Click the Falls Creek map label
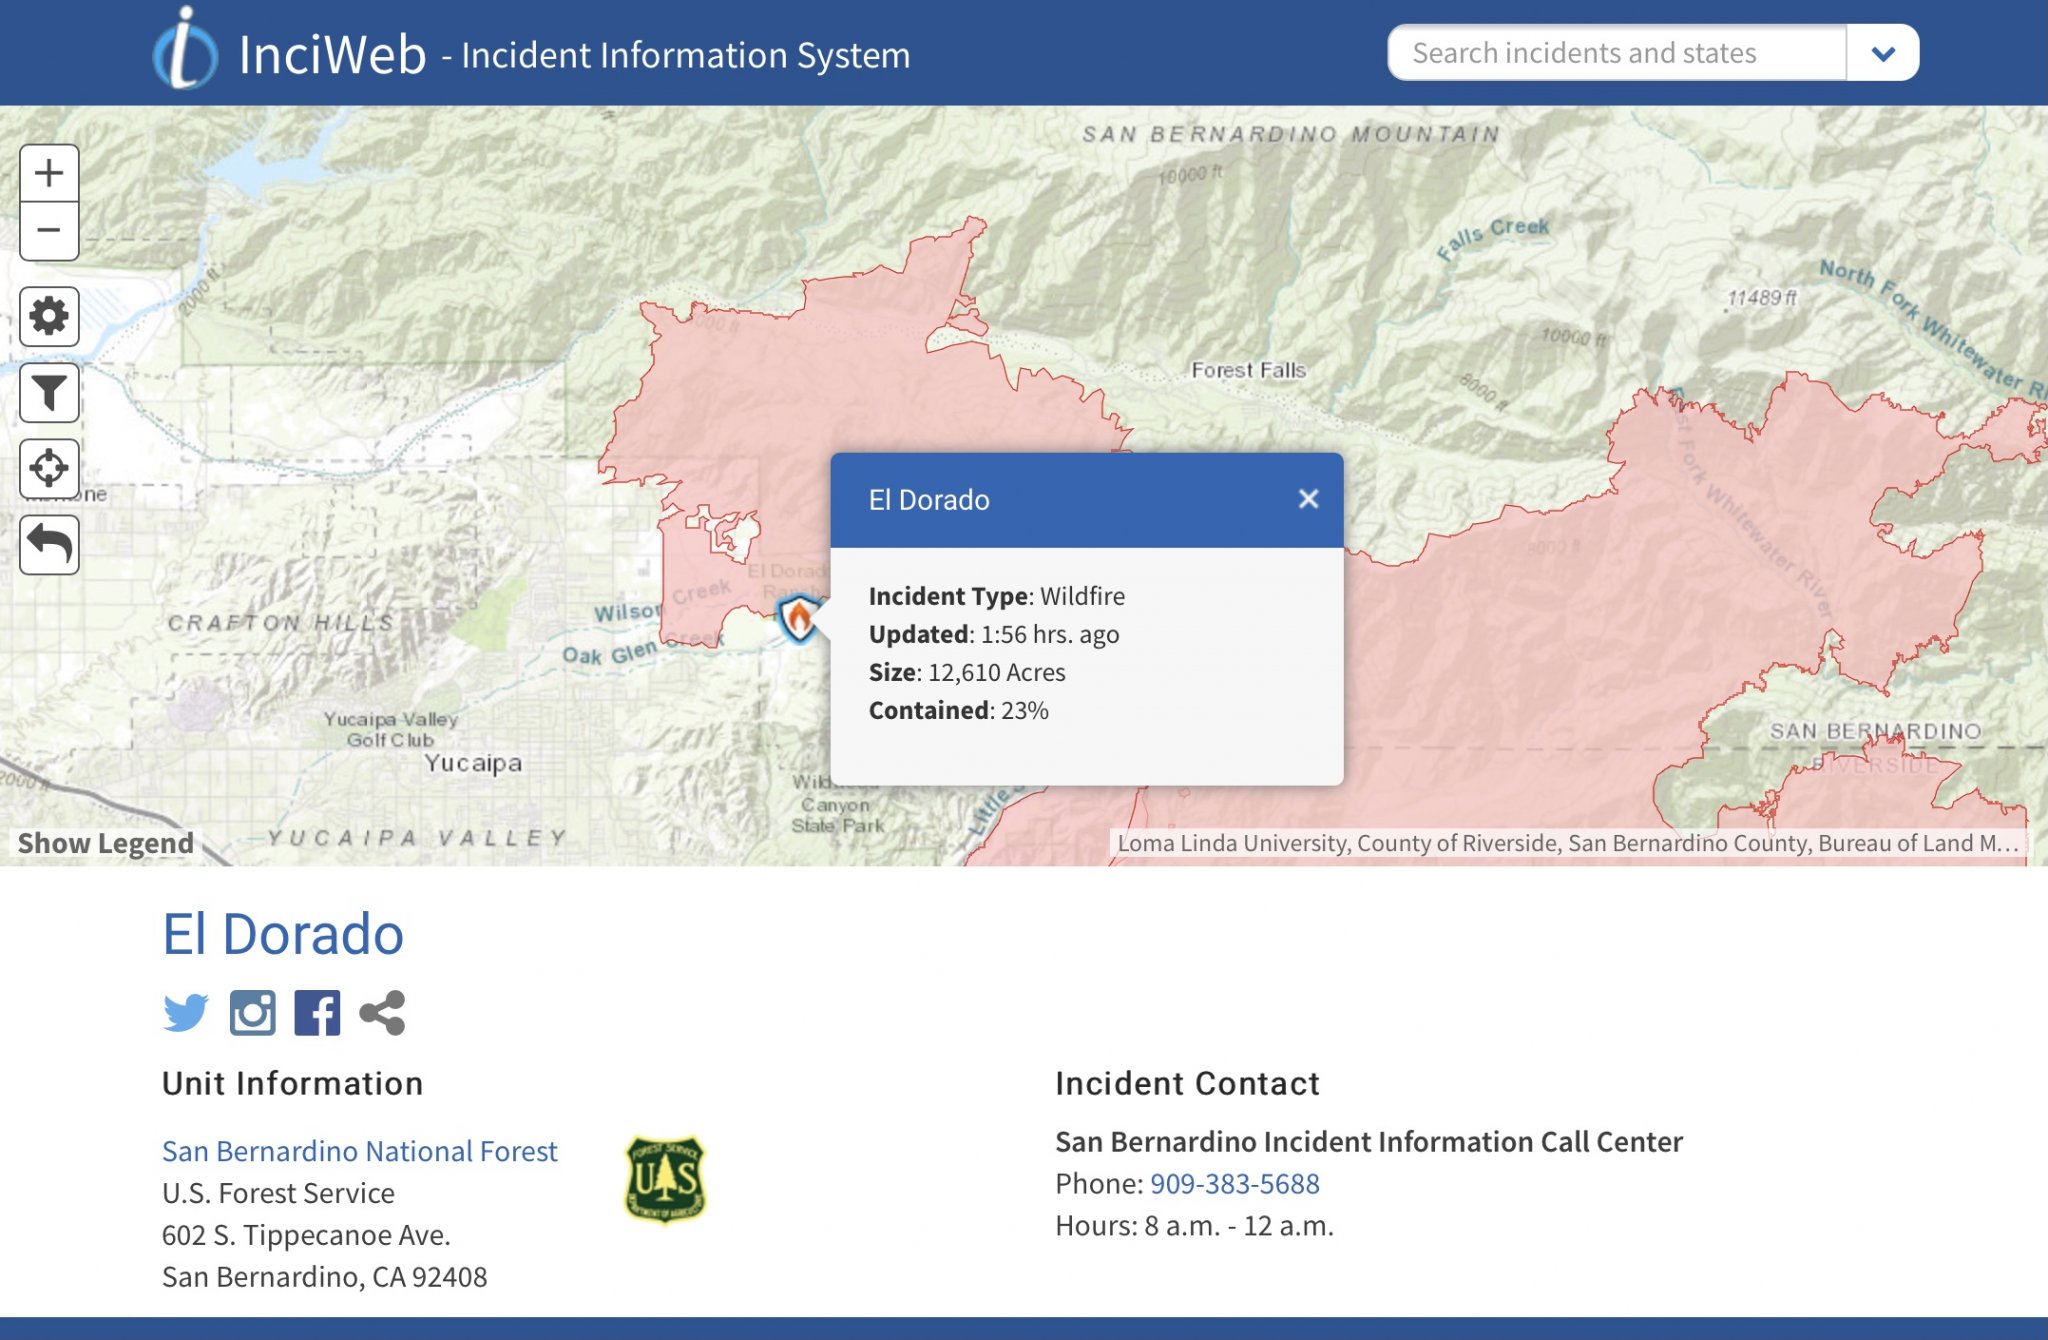 tap(1493, 238)
